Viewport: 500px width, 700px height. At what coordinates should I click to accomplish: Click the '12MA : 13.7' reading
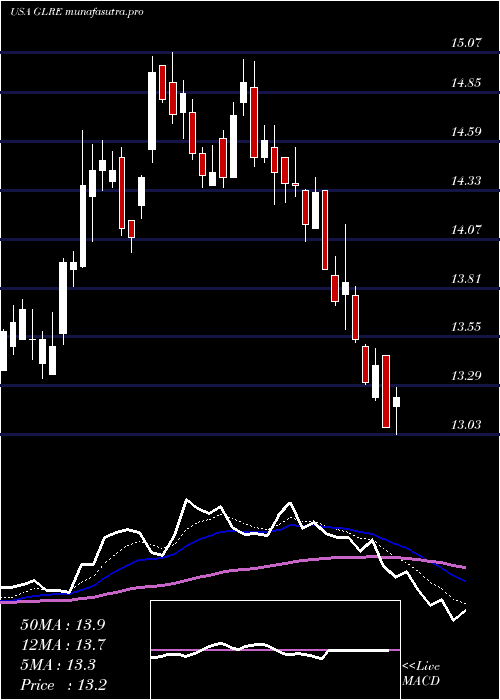[x=63, y=645]
